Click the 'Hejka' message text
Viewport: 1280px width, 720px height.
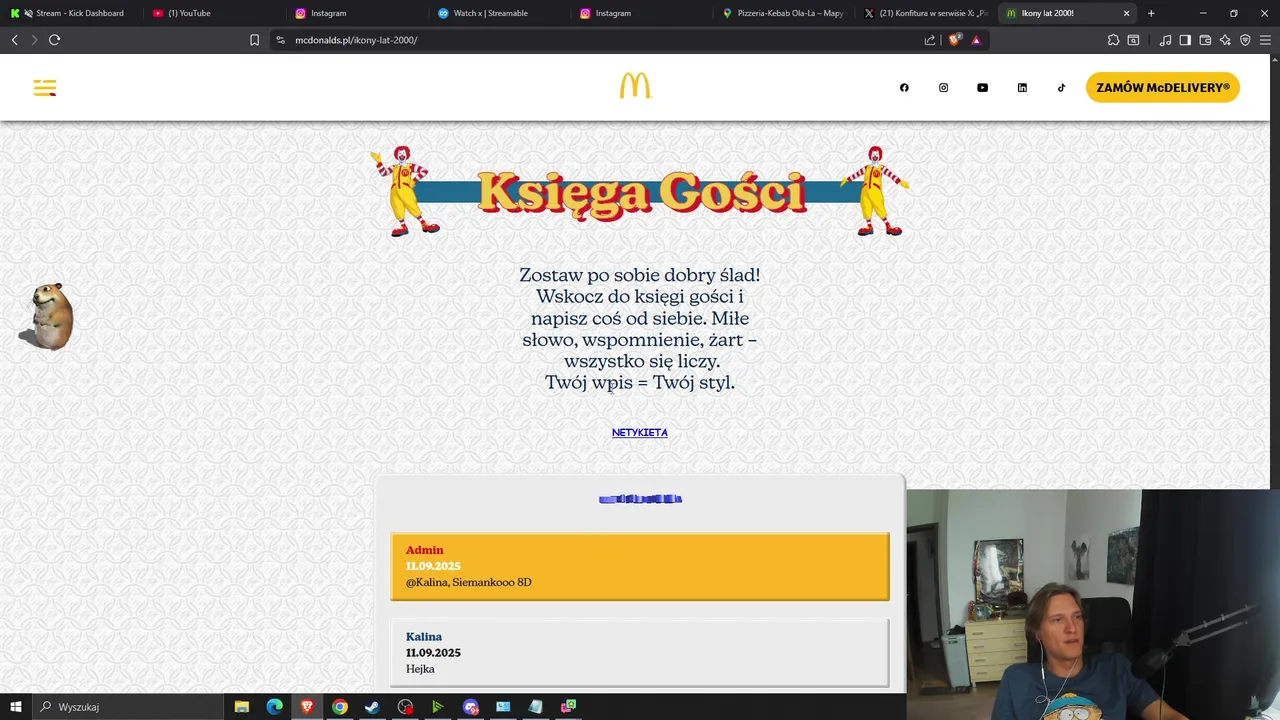(420, 668)
